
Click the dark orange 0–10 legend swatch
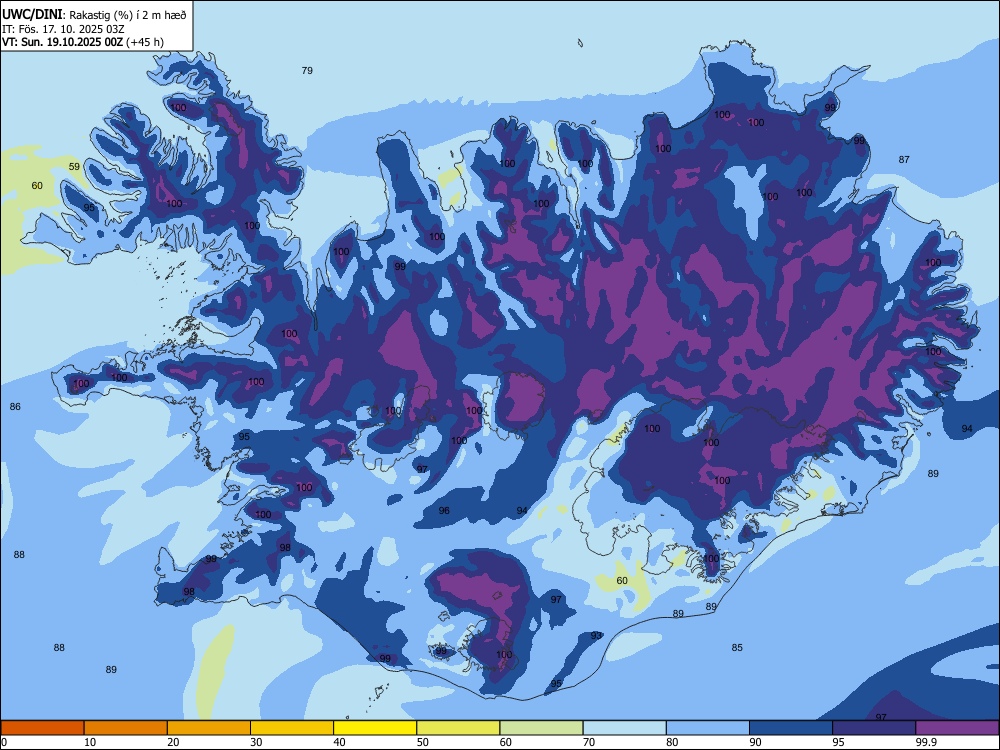(x=42, y=728)
